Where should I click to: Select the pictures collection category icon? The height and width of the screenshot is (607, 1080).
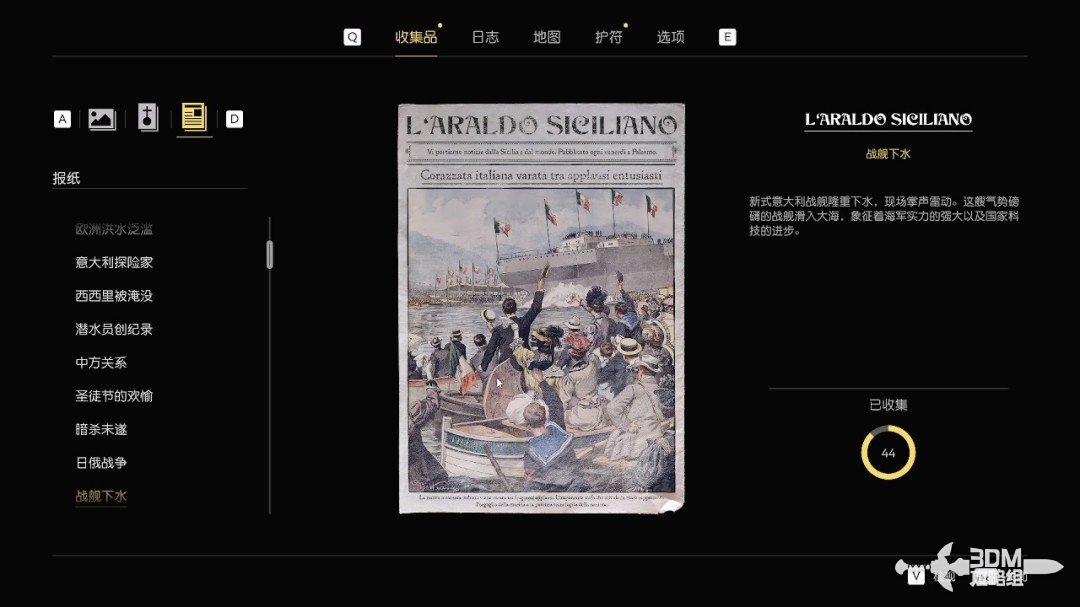pos(102,119)
